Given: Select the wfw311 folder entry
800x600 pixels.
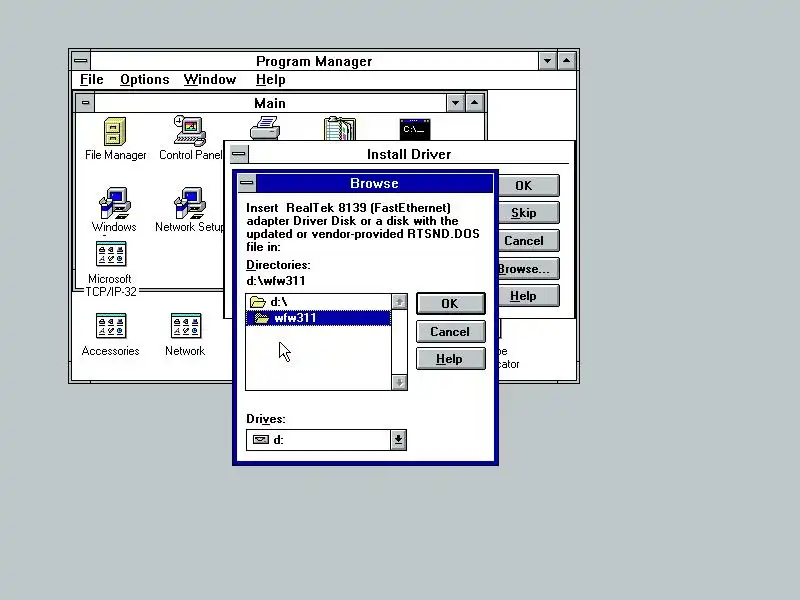Looking at the screenshot, I should (x=318, y=318).
